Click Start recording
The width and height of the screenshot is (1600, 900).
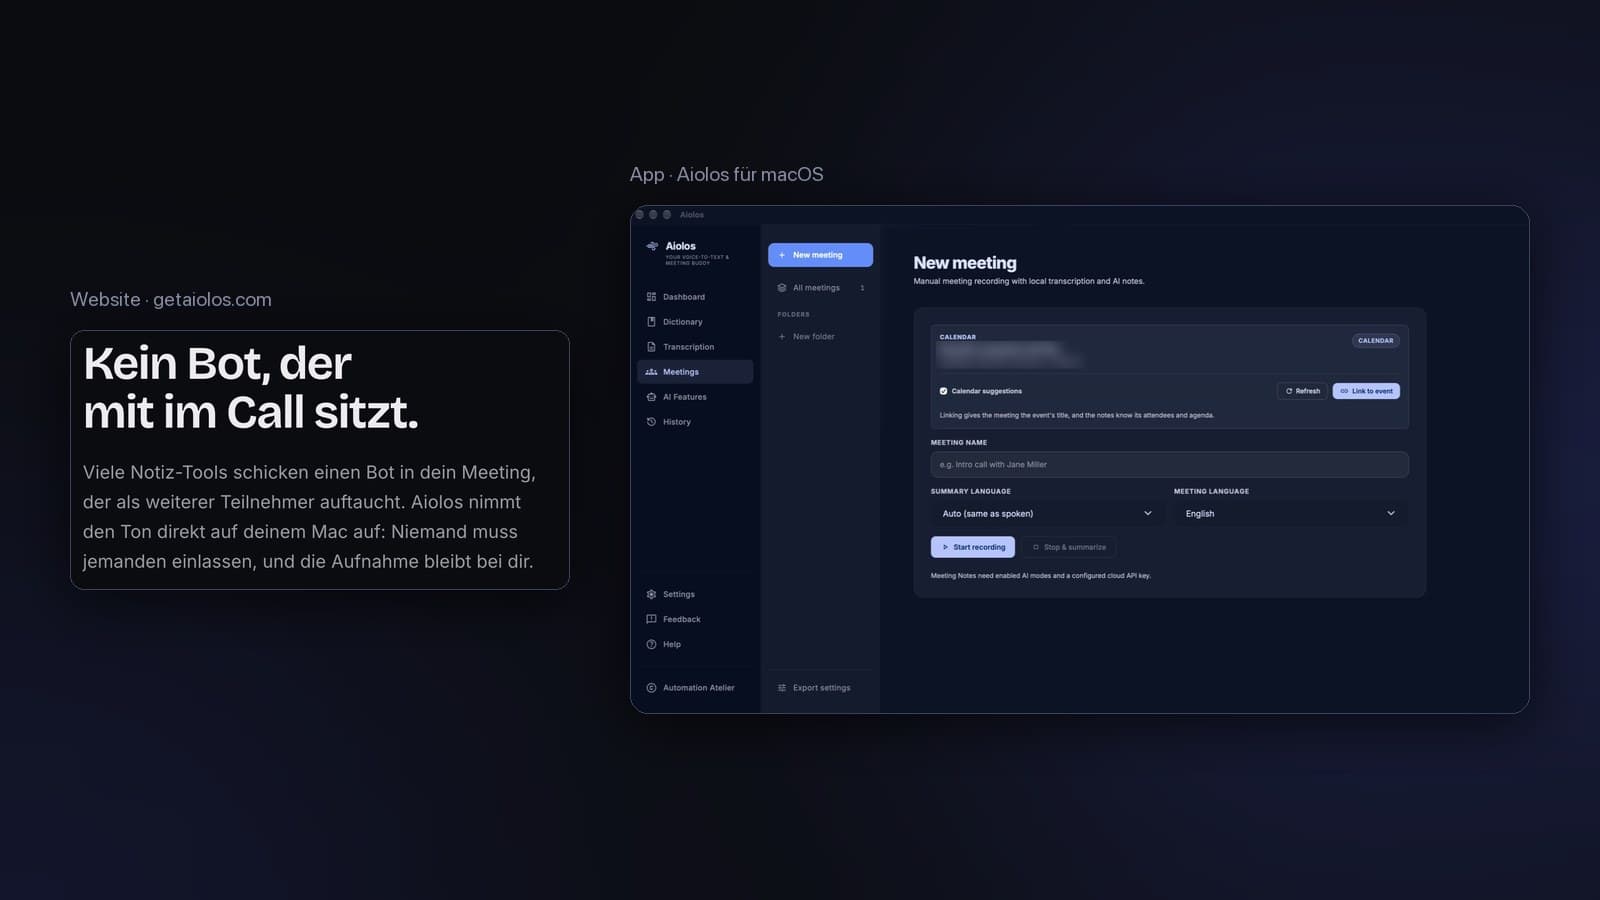(973, 547)
